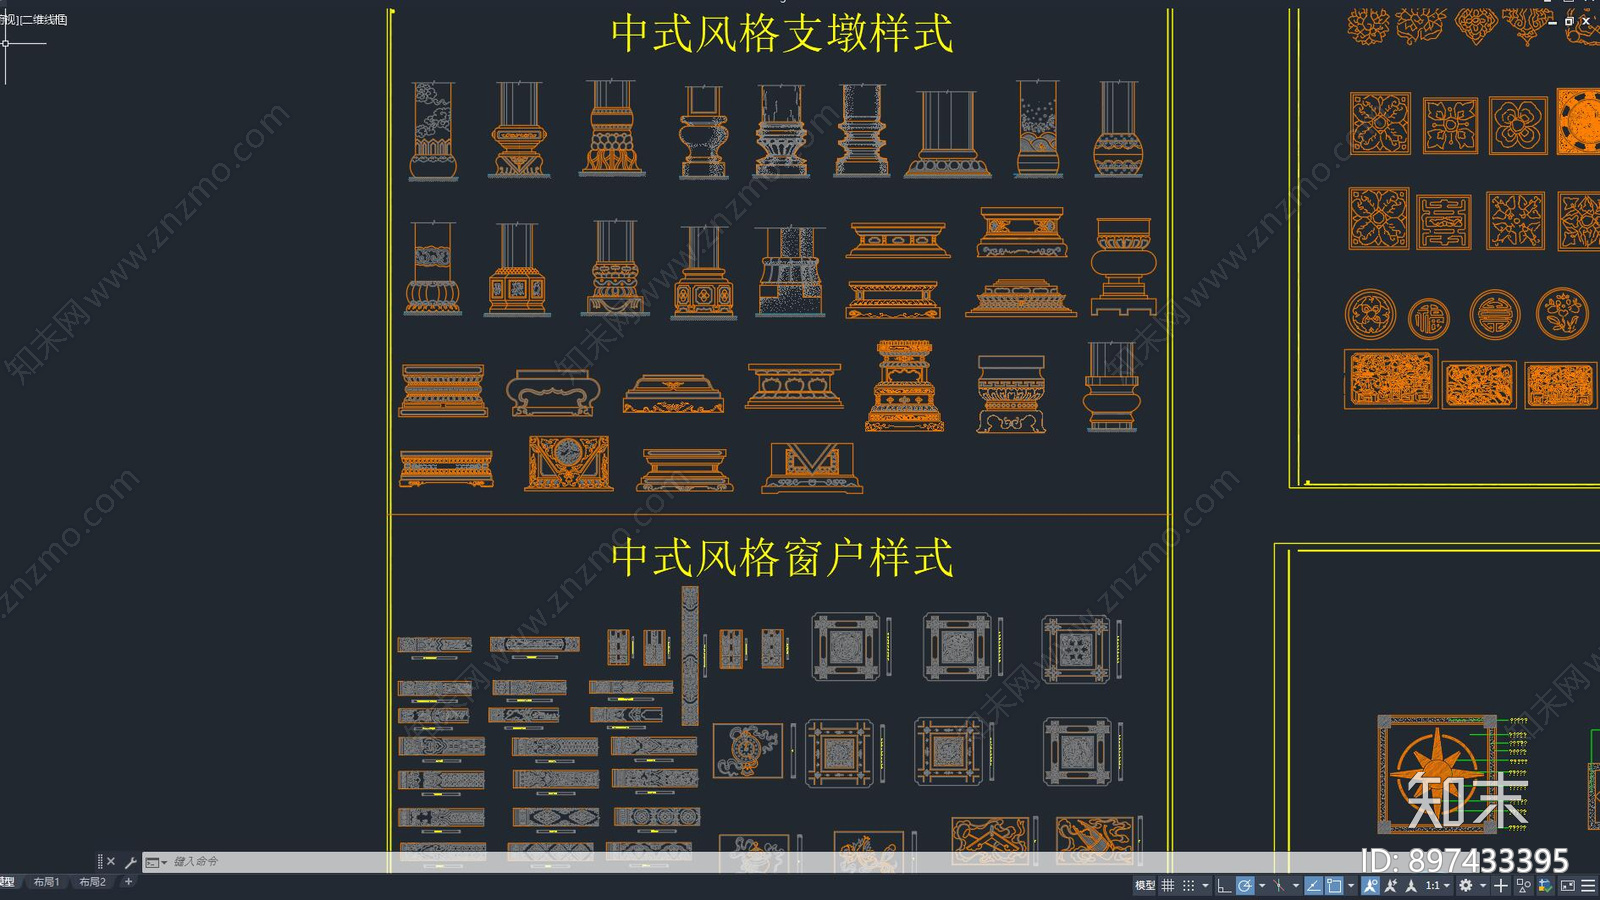Screen dimensions: 1600x900
Task: Open isometric drafting plane dropdown
Action: (x=1296, y=885)
